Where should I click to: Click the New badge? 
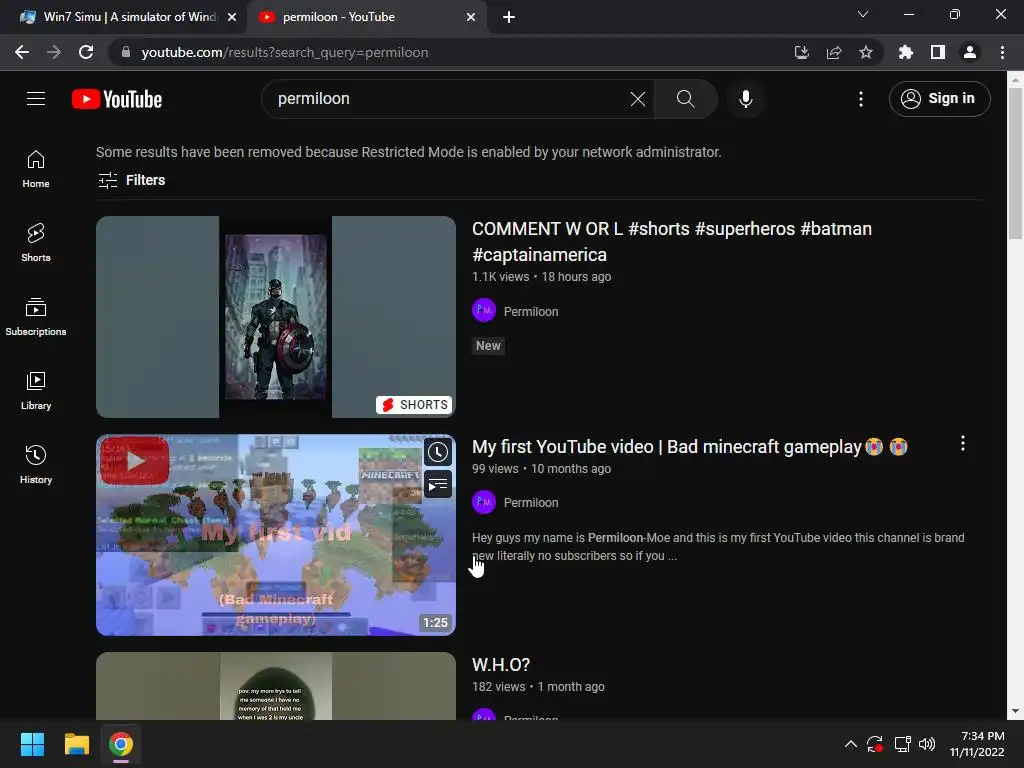point(488,345)
